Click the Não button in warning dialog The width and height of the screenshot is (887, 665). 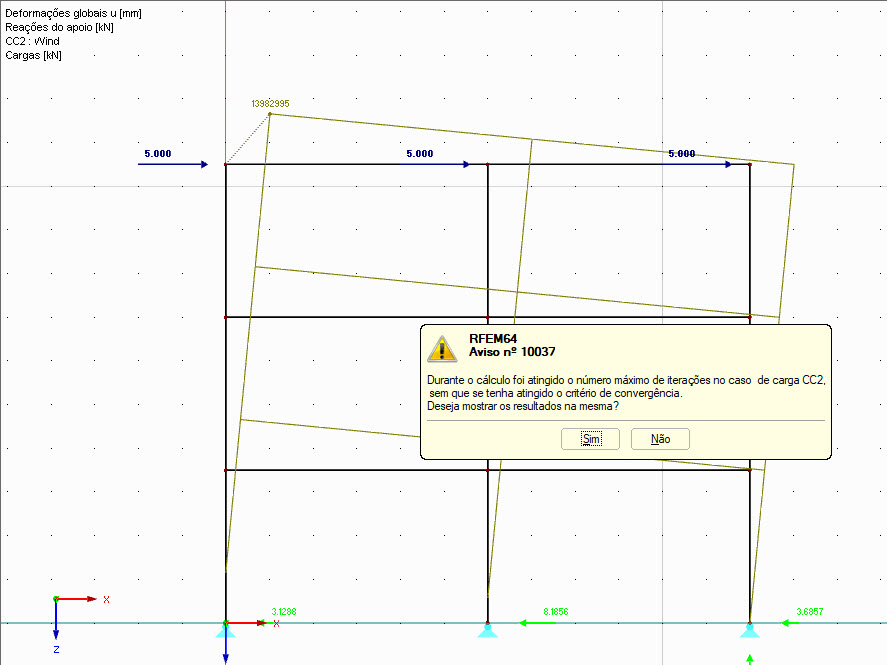[x=660, y=439]
